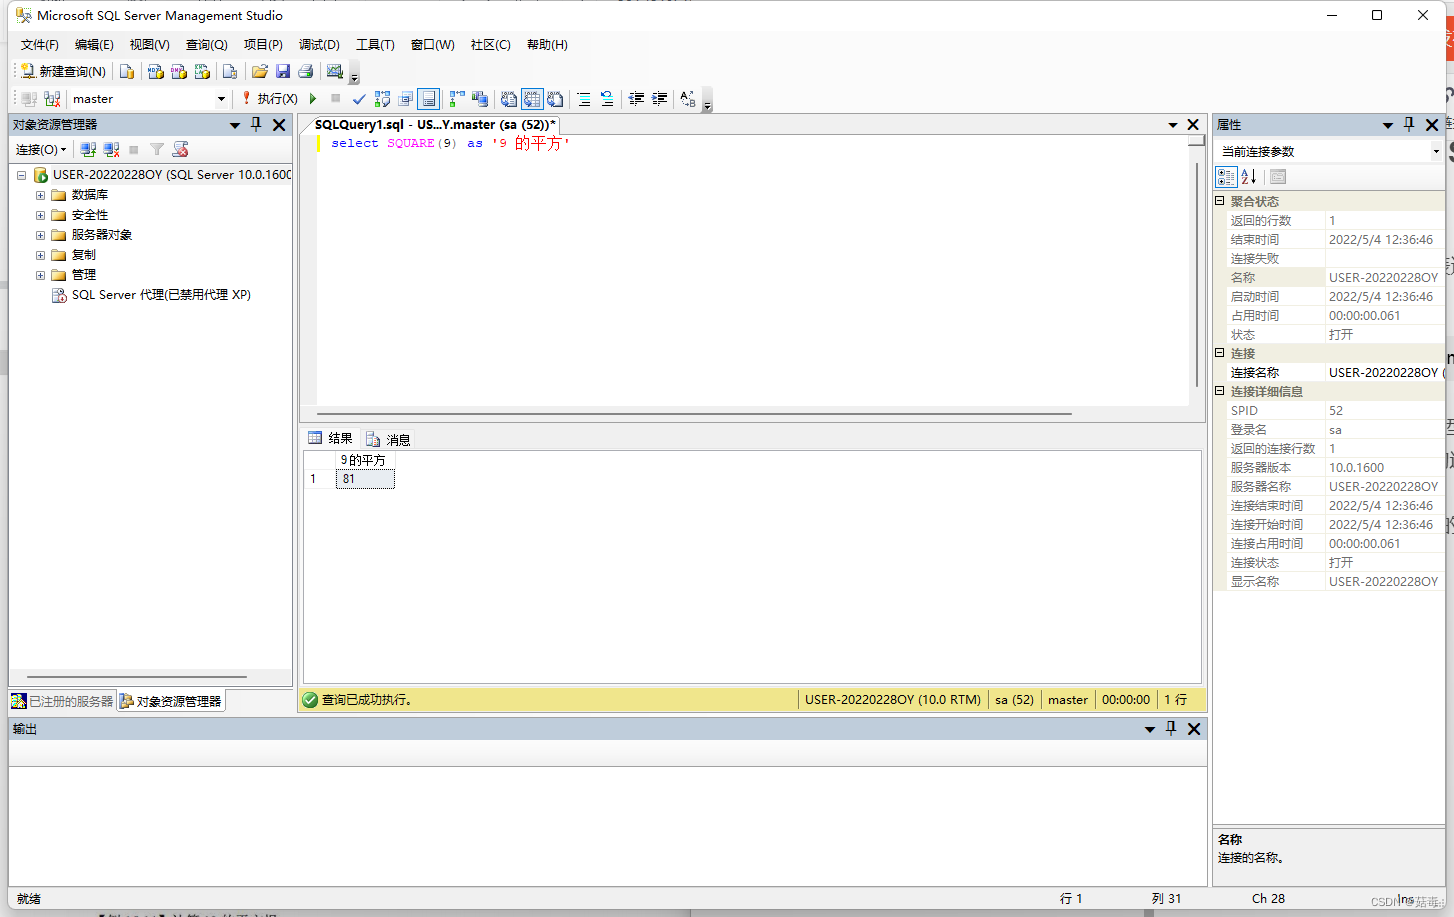Click the Open File folder icon
Image resolution: width=1454 pixels, height=917 pixels.
tap(260, 72)
